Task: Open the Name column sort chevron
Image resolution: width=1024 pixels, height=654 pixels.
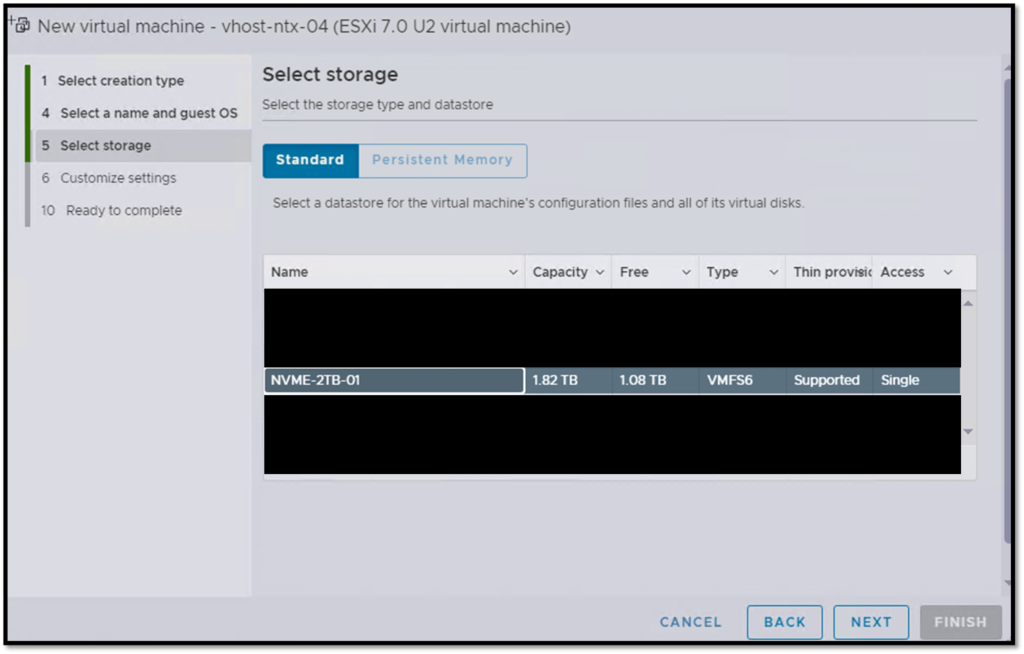Action: (513, 272)
